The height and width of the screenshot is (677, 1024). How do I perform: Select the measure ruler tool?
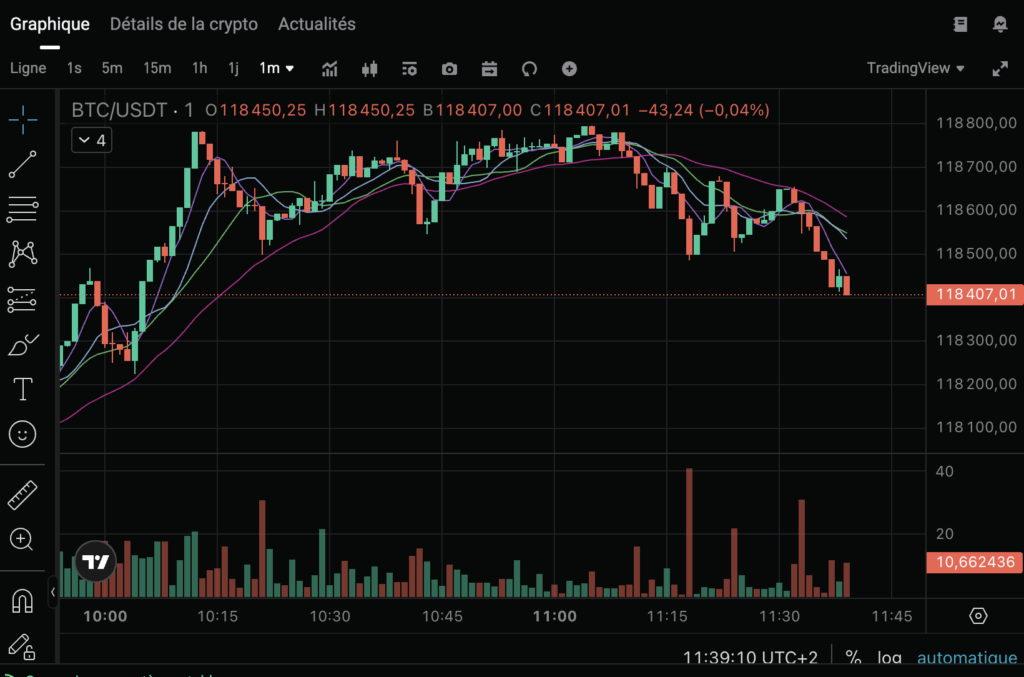coord(22,495)
